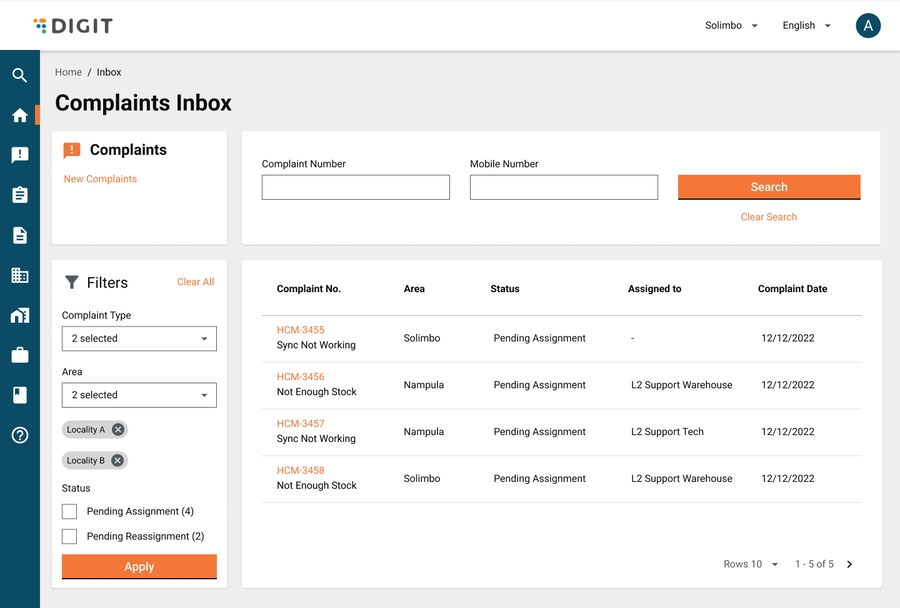Remove the Locality B filter chip
Viewport: 900px width, 608px height.
pyautogui.click(x=118, y=461)
